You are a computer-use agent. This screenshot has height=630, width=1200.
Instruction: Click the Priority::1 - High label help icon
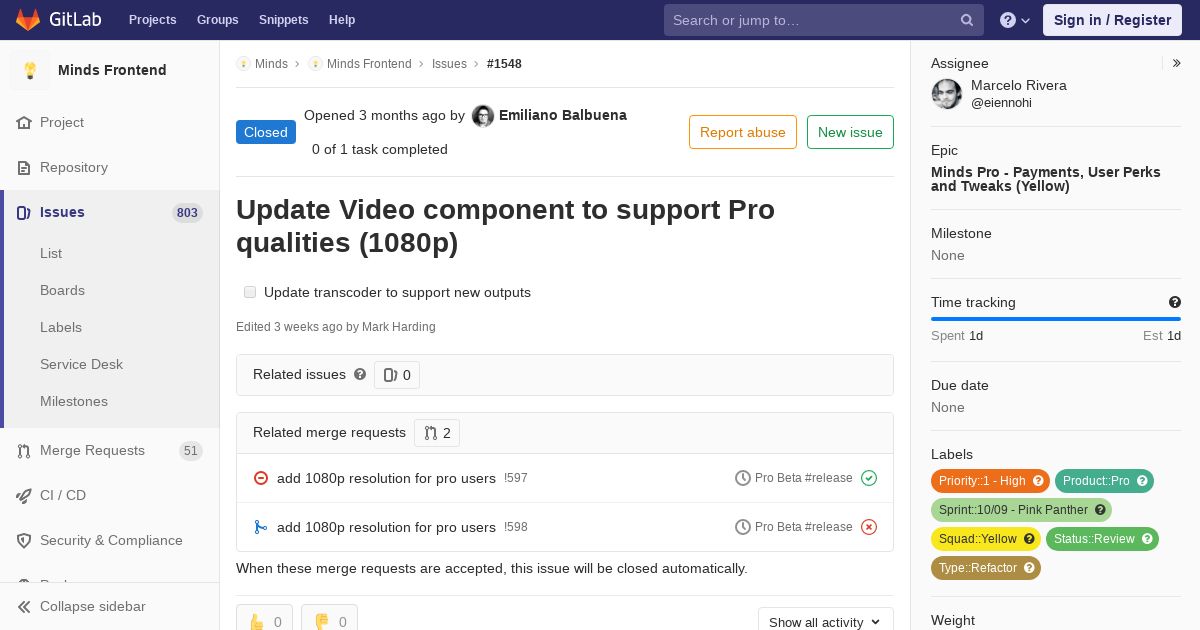tap(1038, 481)
